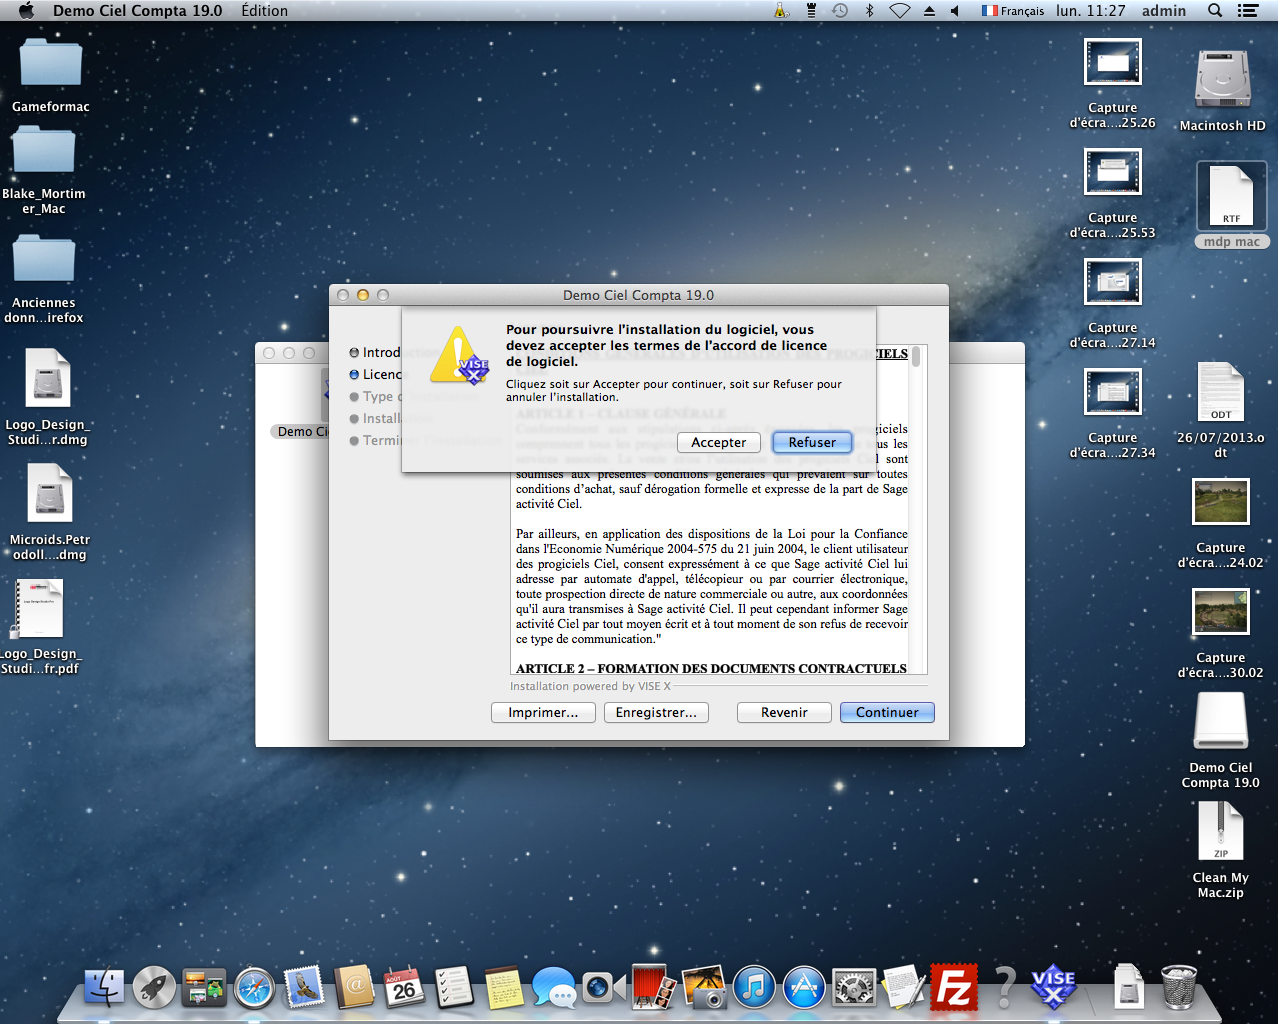1278x1024 pixels.
Task: Click the VISE X installer icon in Dock
Action: (1054, 988)
